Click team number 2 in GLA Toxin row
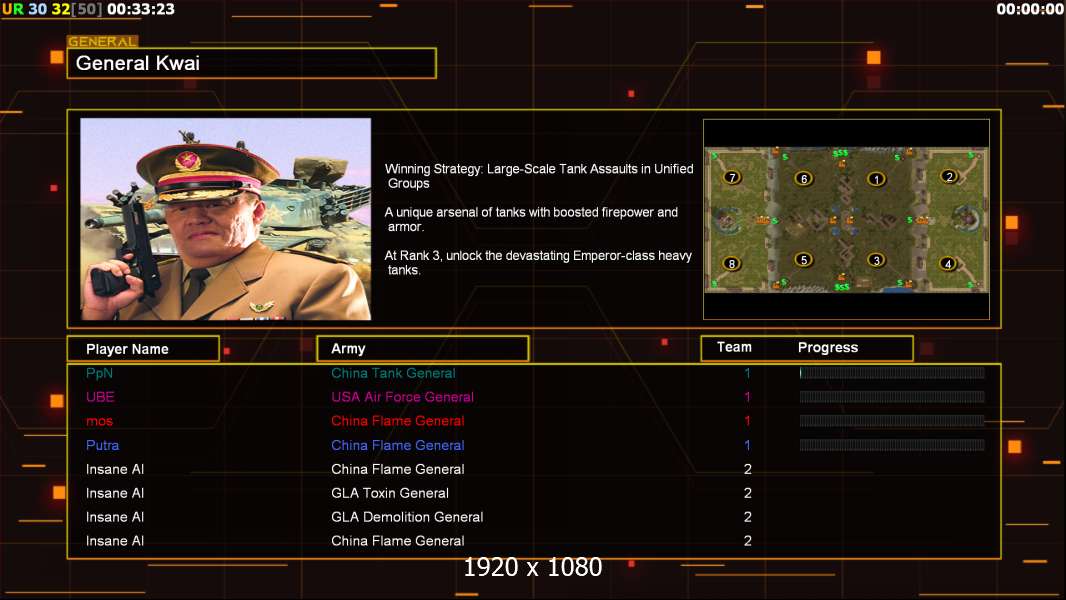The width and height of the screenshot is (1066, 600). coord(748,493)
